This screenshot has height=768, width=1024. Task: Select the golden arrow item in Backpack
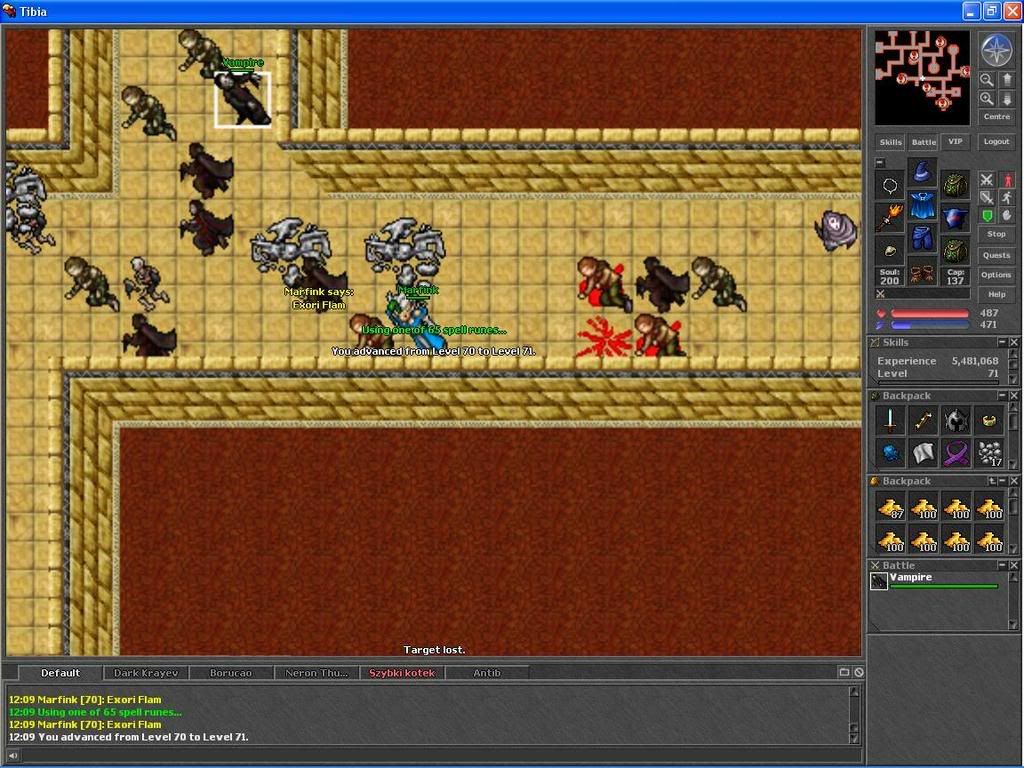point(923,421)
